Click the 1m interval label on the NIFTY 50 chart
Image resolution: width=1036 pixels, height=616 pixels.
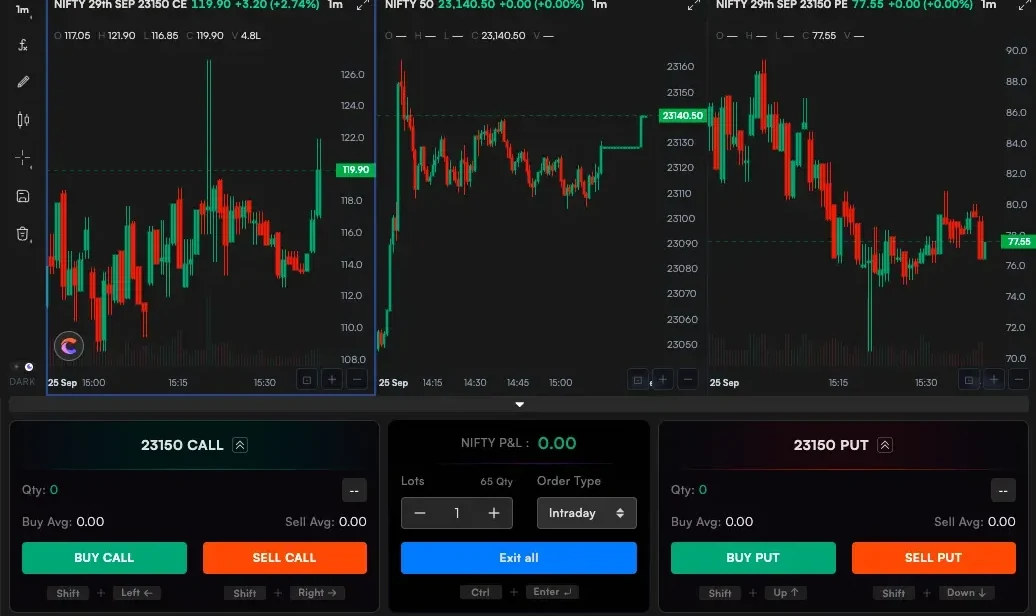click(600, 5)
